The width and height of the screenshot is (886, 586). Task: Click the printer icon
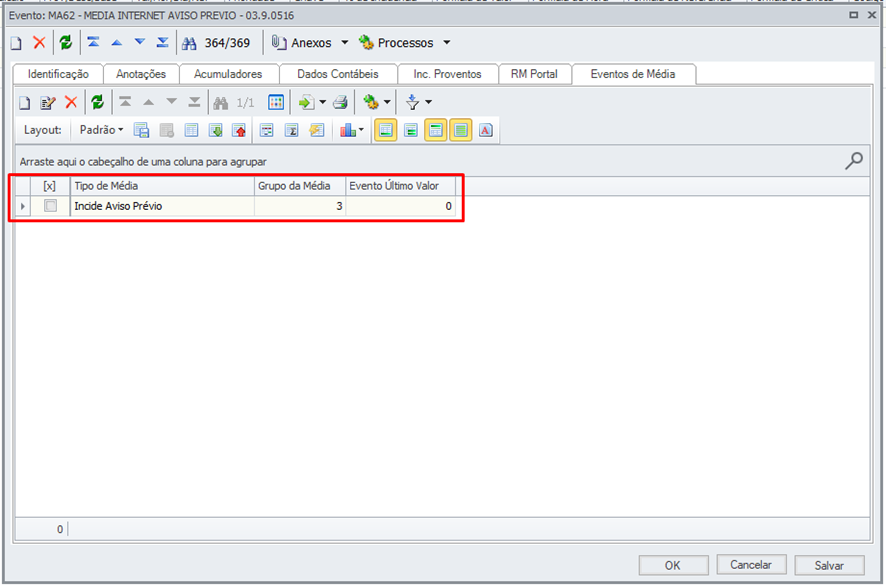[340, 102]
